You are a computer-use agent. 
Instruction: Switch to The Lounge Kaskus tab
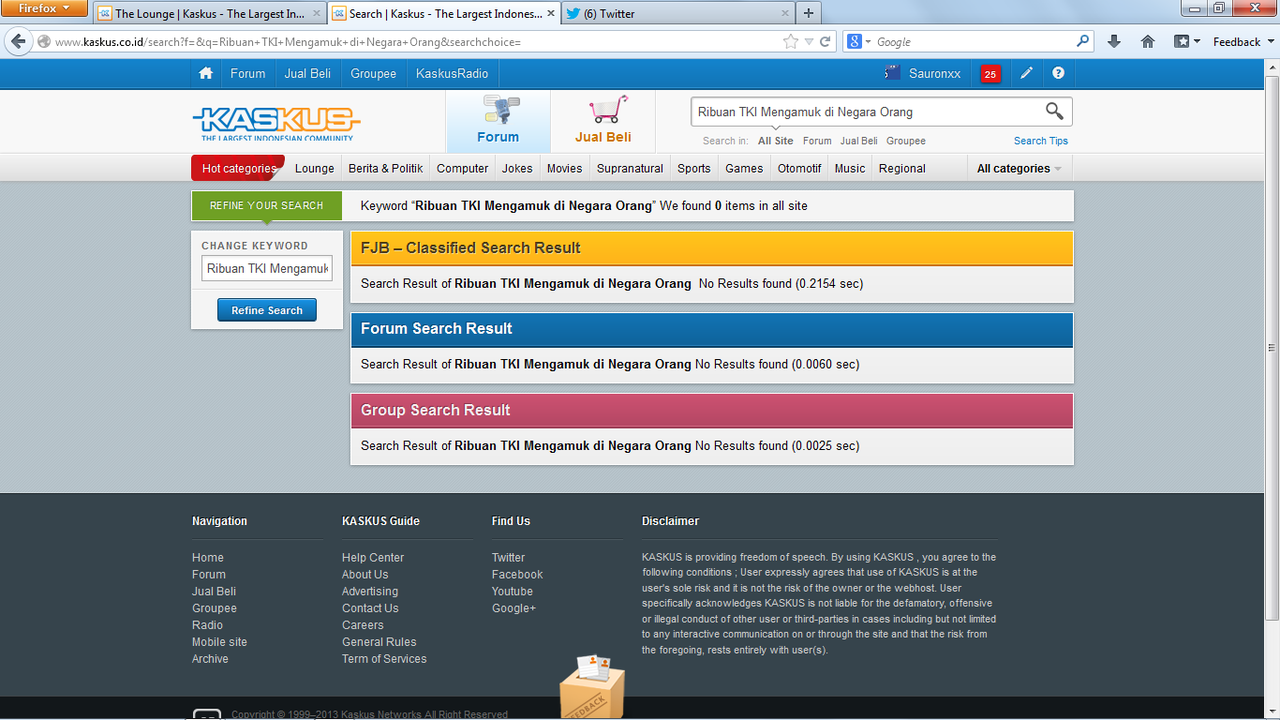[x=210, y=14]
